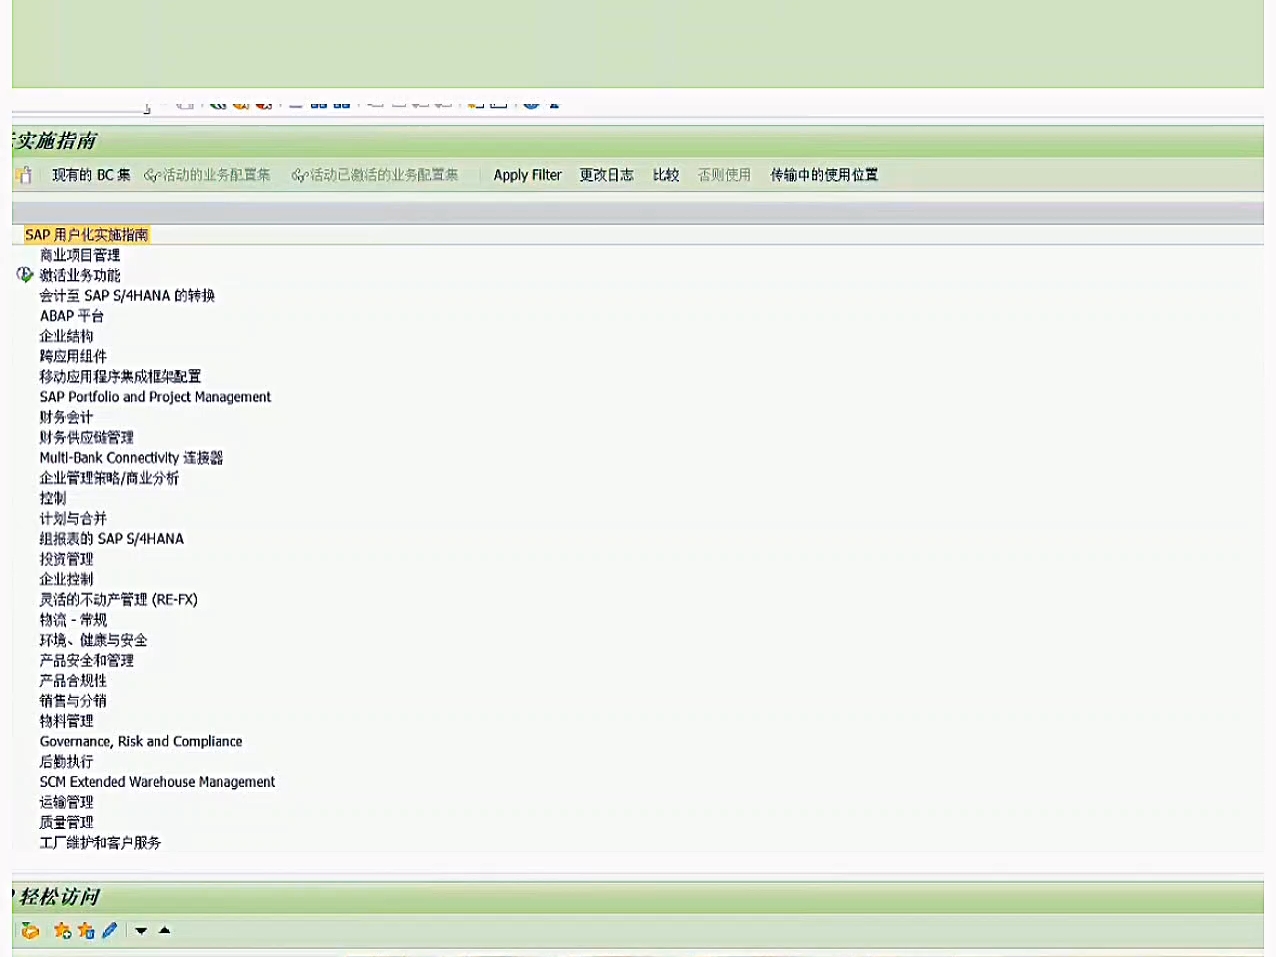Viewport: 1276px width, 957px height.
Task: Select the 财务供应链管理 tree node
Action: pos(86,437)
